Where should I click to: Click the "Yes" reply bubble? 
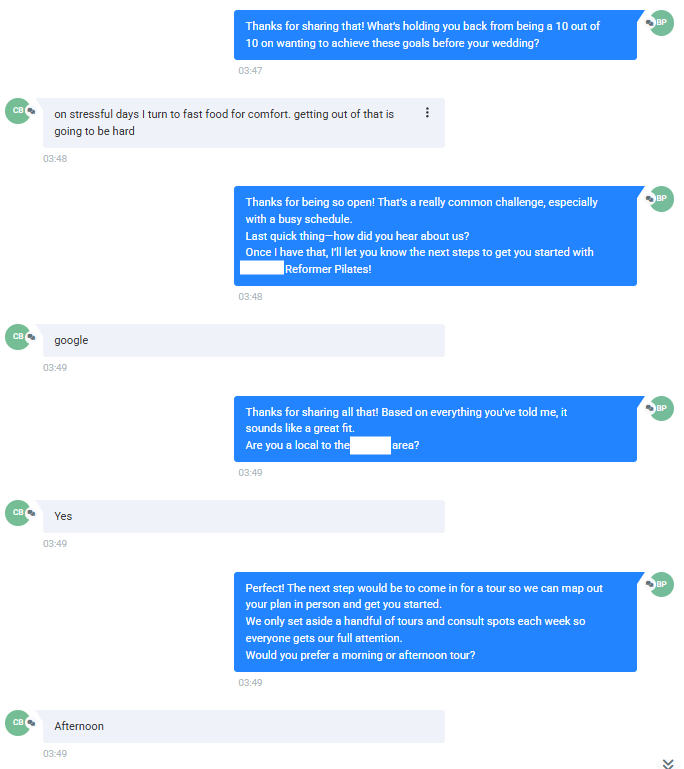[x=243, y=516]
